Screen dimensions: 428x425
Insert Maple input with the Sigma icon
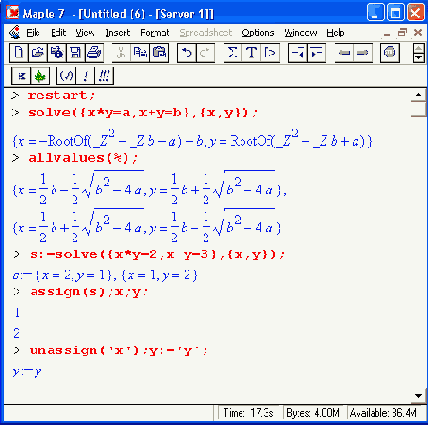[x=233, y=53]
